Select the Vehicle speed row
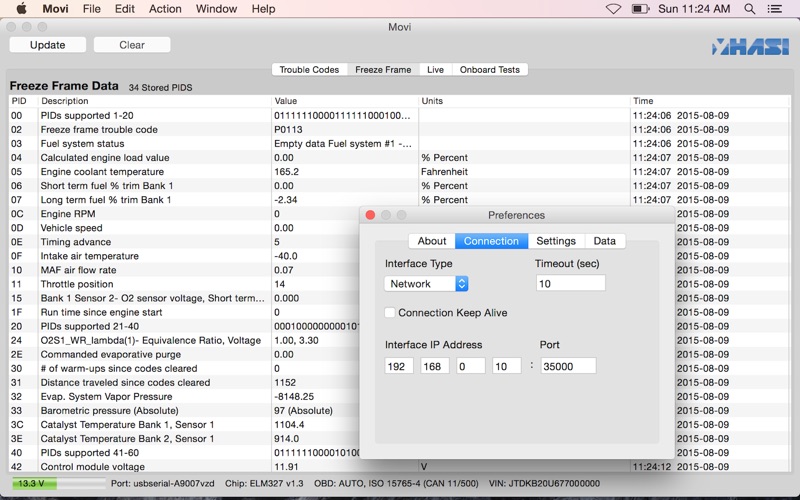The height and width of the screenshot is (500, 800). point(184,228)
